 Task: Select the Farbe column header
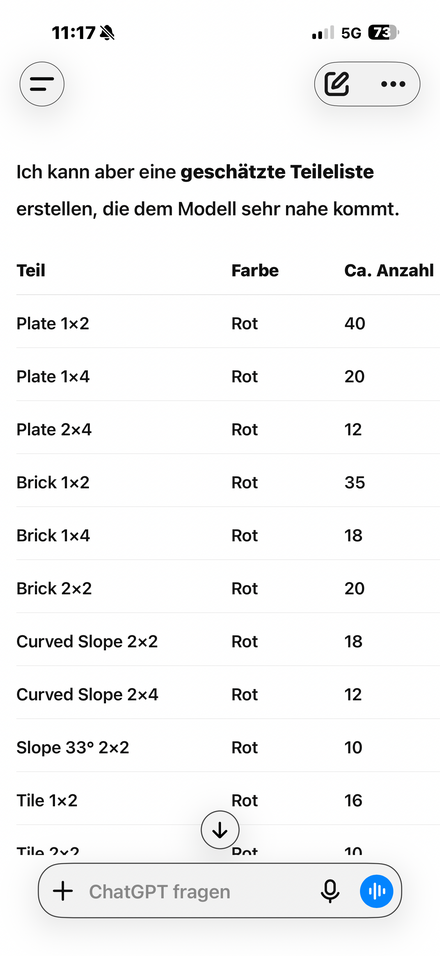(255, 270)
